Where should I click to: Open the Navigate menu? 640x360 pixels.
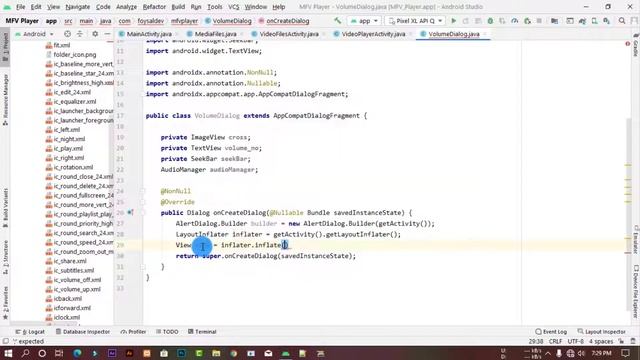pyautogui.click(x=78, y=7)
